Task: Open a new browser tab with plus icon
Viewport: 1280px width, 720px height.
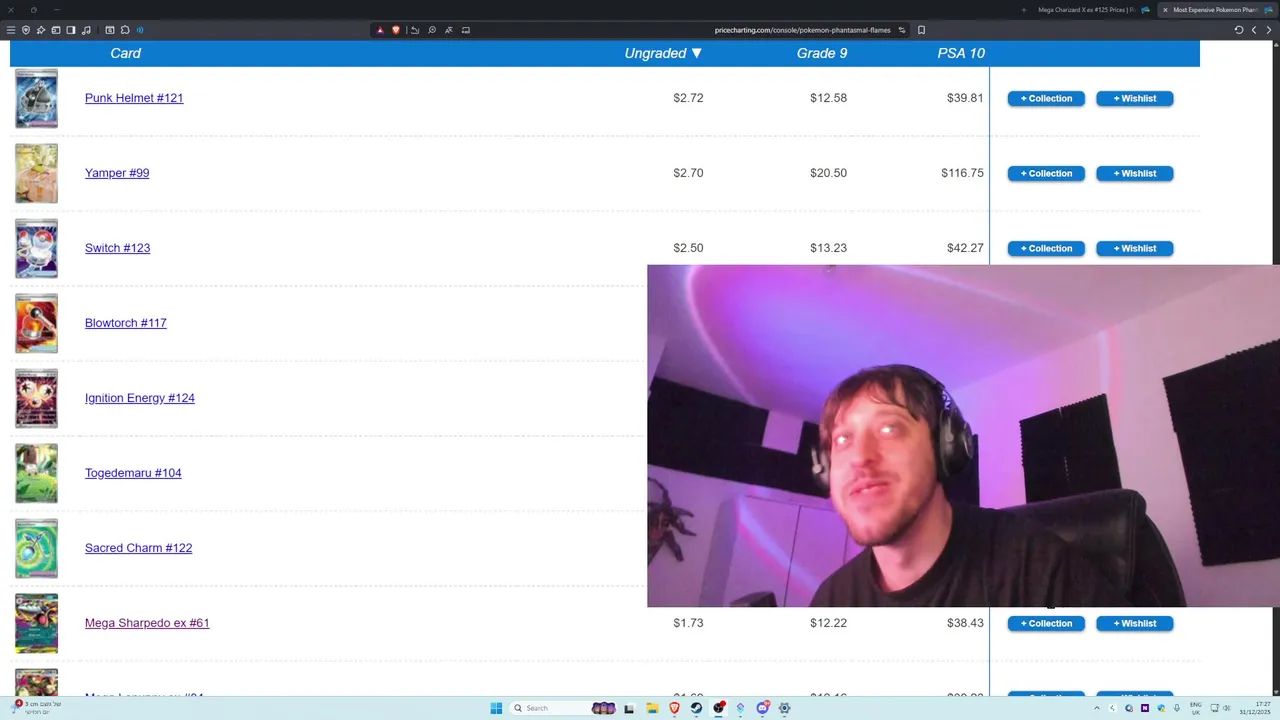Action: tap(1023, 10)
